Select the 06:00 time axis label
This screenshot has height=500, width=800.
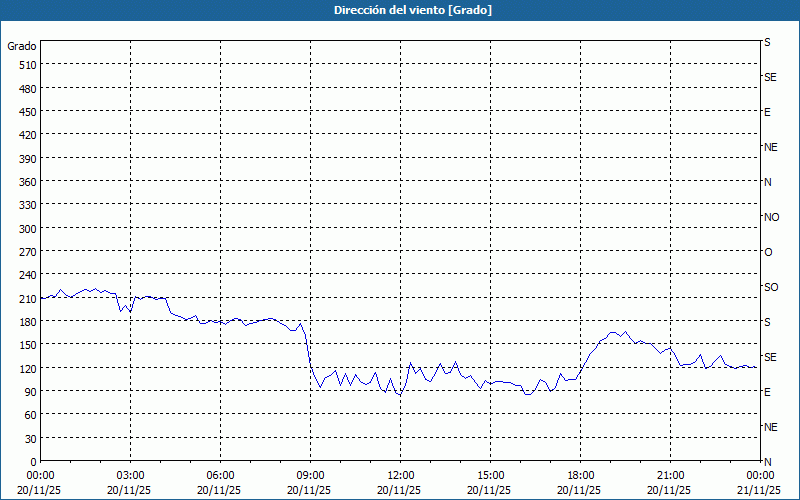point(220,475)
